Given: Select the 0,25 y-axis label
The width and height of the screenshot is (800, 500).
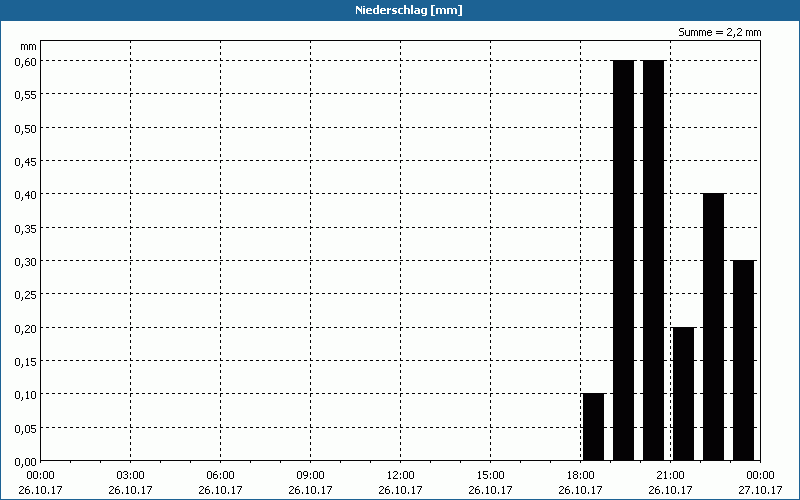Looking at the screenshot, I should click(25, 295).
